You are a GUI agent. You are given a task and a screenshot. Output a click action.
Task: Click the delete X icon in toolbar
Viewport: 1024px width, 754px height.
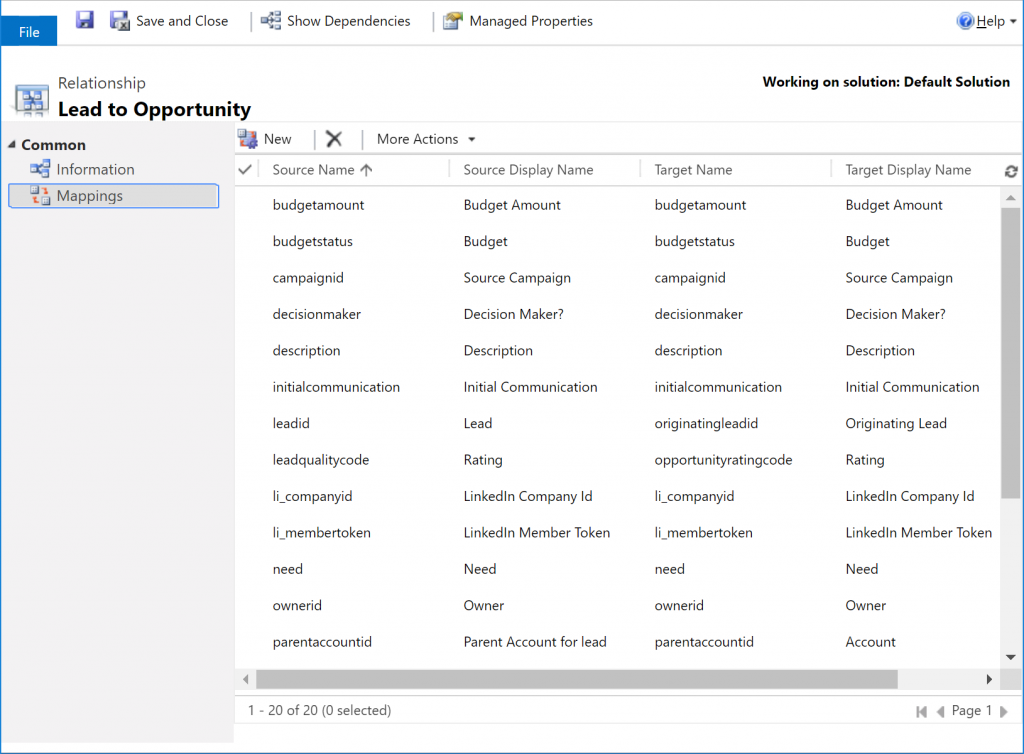[334, 139]
